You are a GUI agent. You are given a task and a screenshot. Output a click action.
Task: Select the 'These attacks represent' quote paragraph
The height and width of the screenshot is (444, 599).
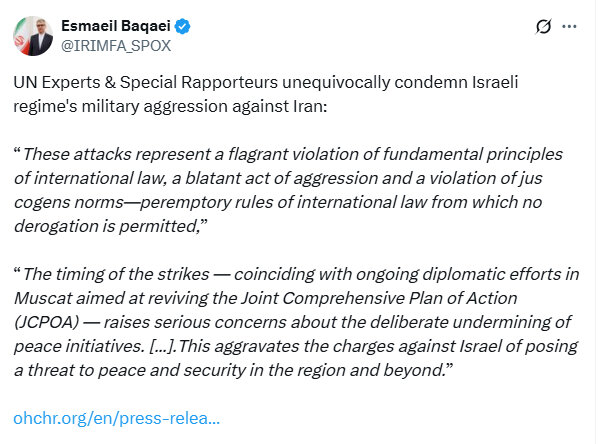coord(288,190)
